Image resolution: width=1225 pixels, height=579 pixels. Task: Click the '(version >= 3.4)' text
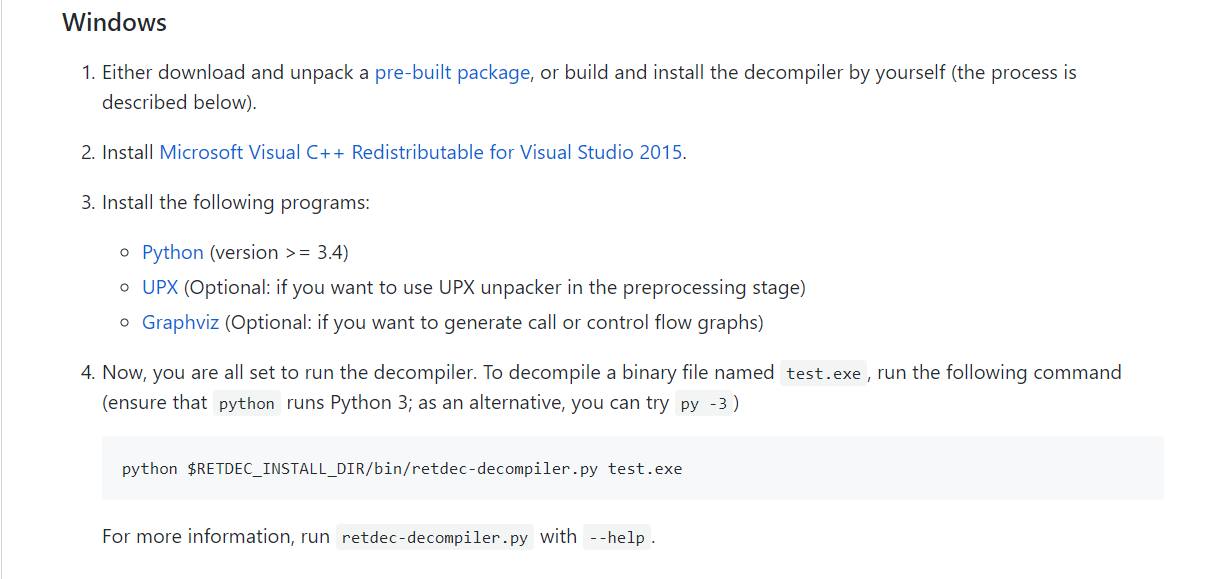[x=279, y=253]
